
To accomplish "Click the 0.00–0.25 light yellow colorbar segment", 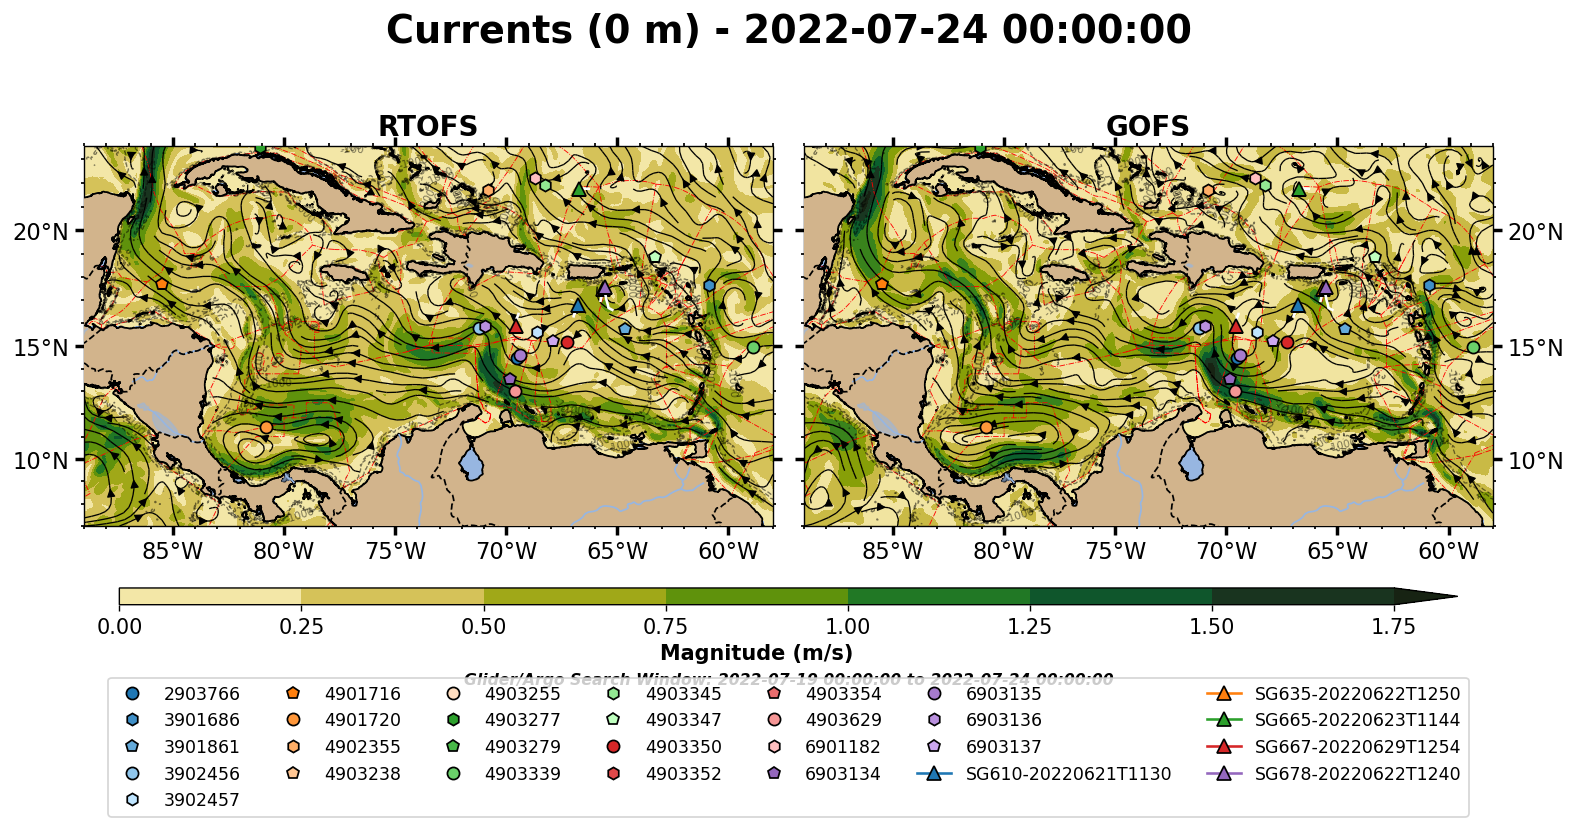I will pyautogui.click(x=210, y=597).
